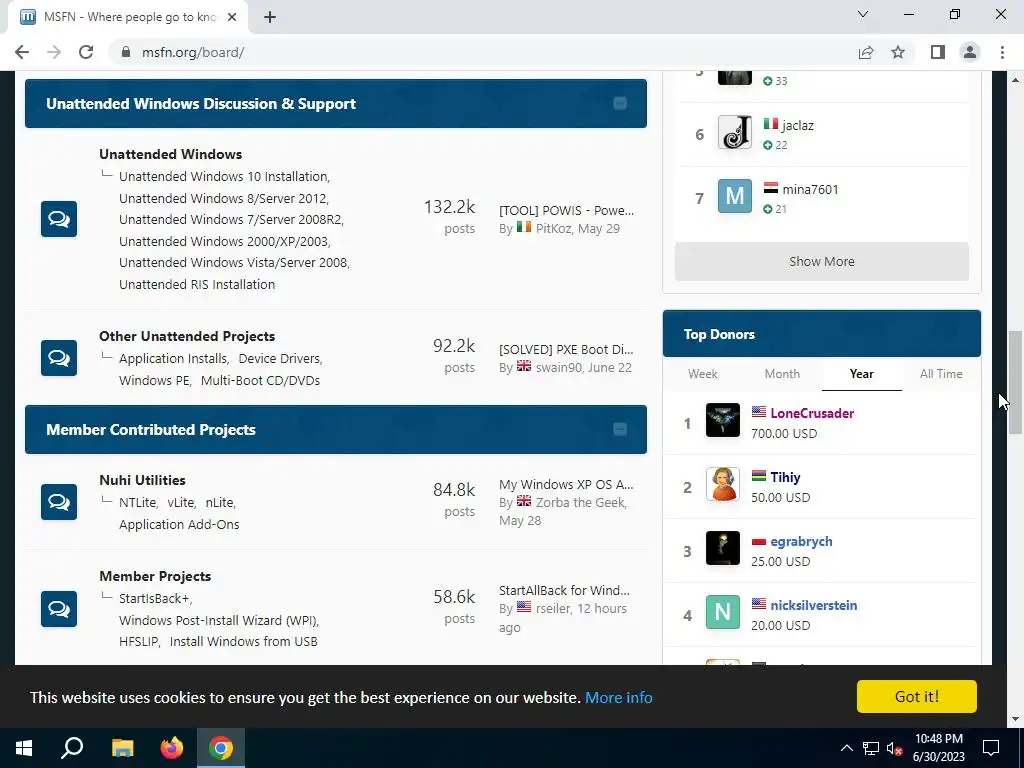
Task: Open Chrome's three-dot menu
Action: (x=1002, y=52)
